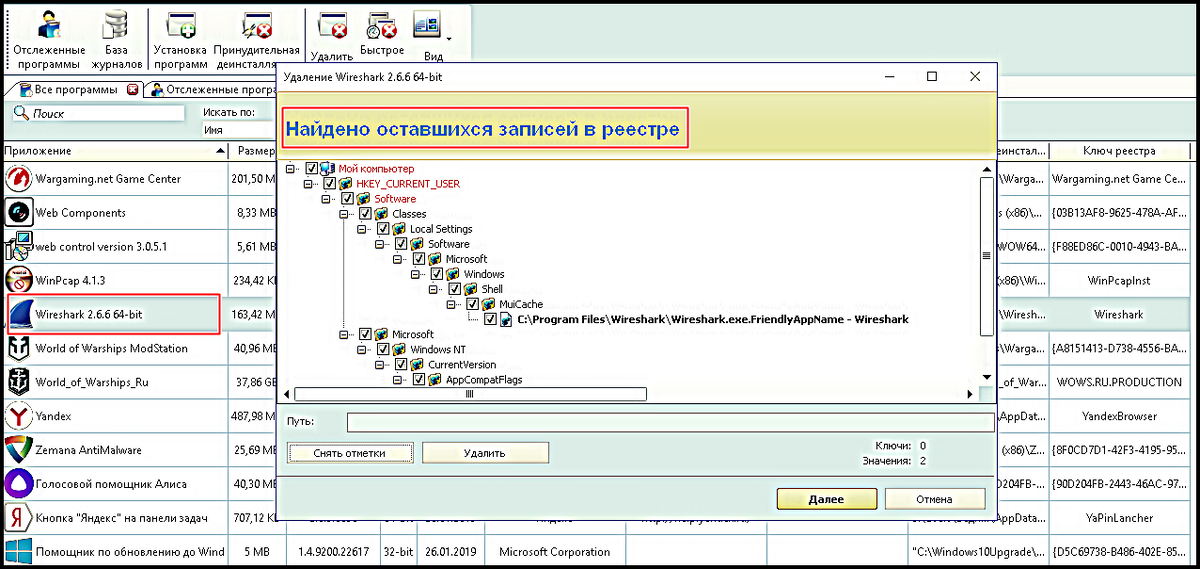Toggle the AppCompatFlags checkbox
The height and width of the screenshot is (569, 1200).
419,380
